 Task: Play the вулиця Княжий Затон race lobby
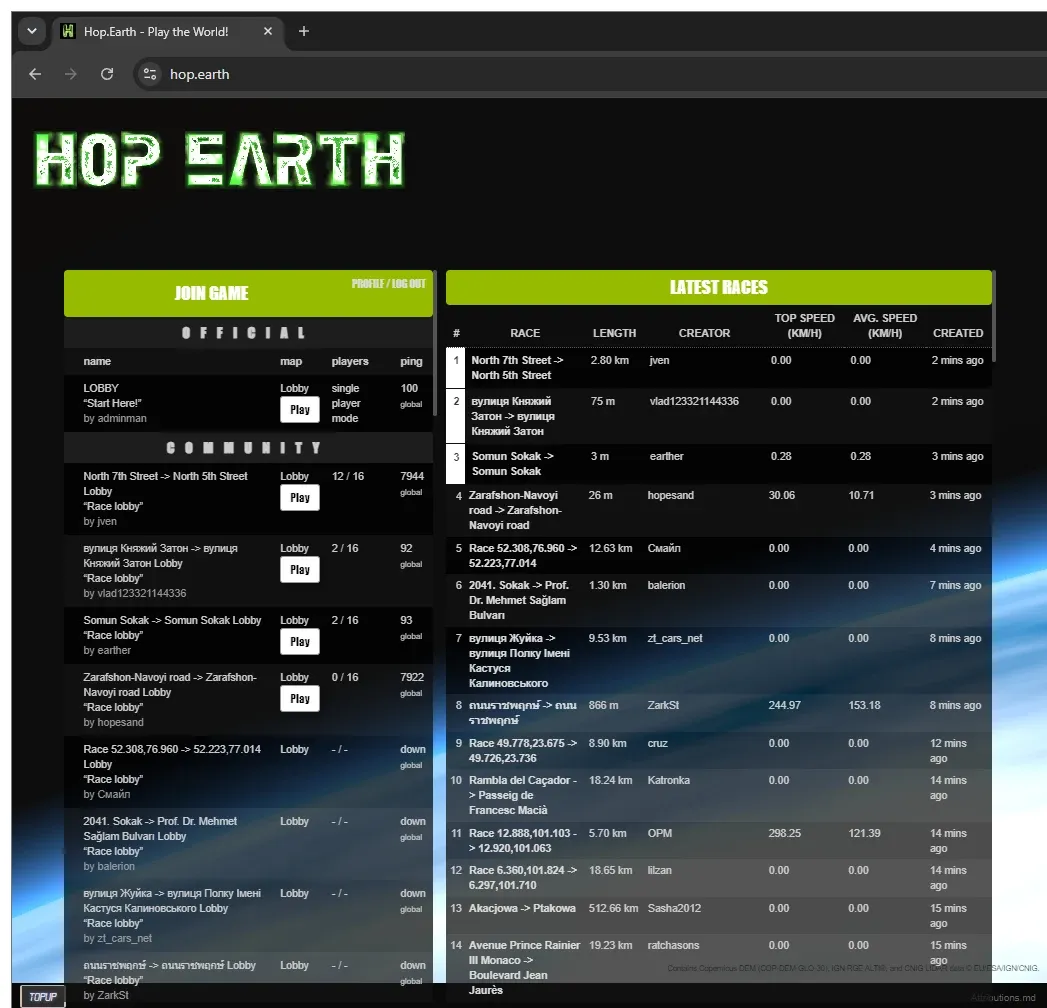coord(300,570)
